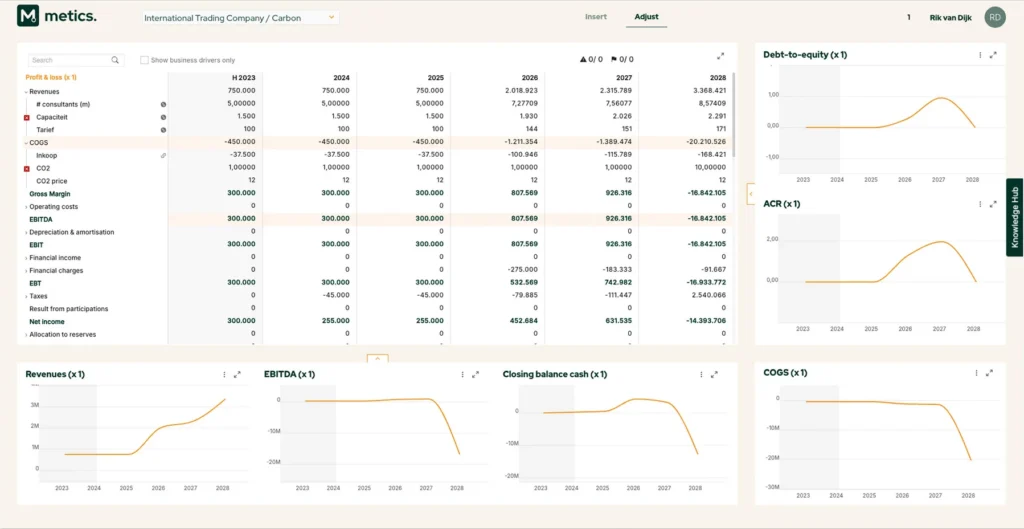The width and height of the screenshot is (1024, 529).
Task: Expand the EBITDA chart
Action: [475, 375]
